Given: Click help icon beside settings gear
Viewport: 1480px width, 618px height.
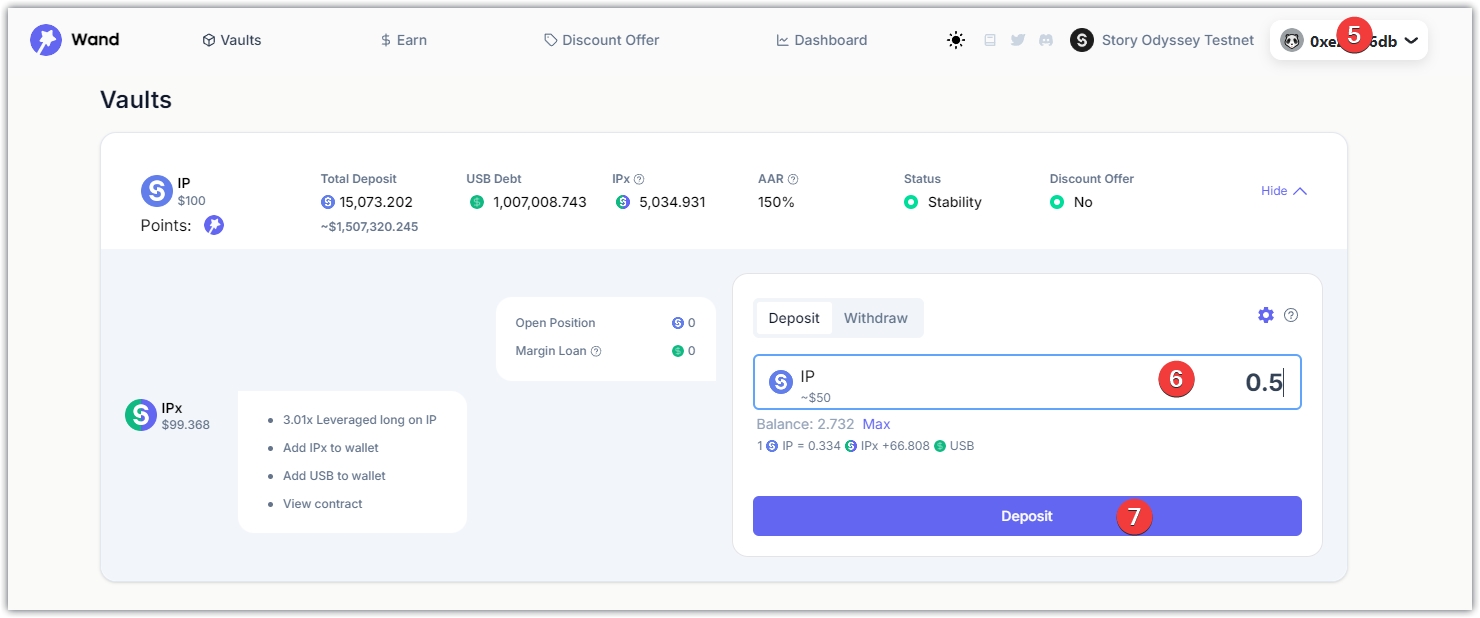Looking at the screenshot, I should (1291, 315).
